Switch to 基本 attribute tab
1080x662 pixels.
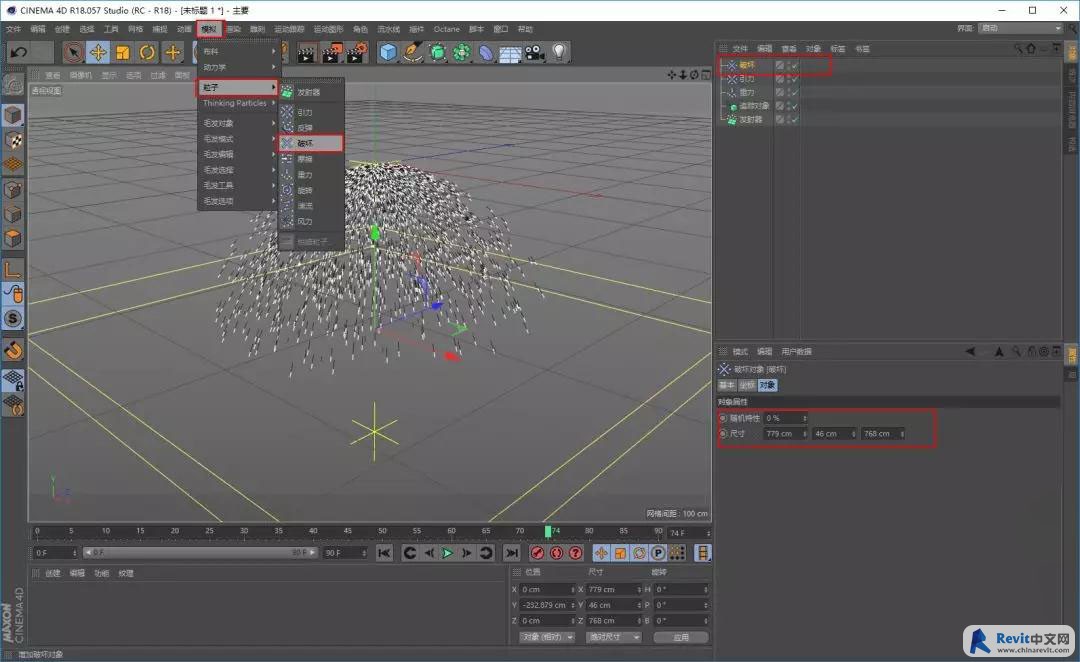click(x=727, y=385)
